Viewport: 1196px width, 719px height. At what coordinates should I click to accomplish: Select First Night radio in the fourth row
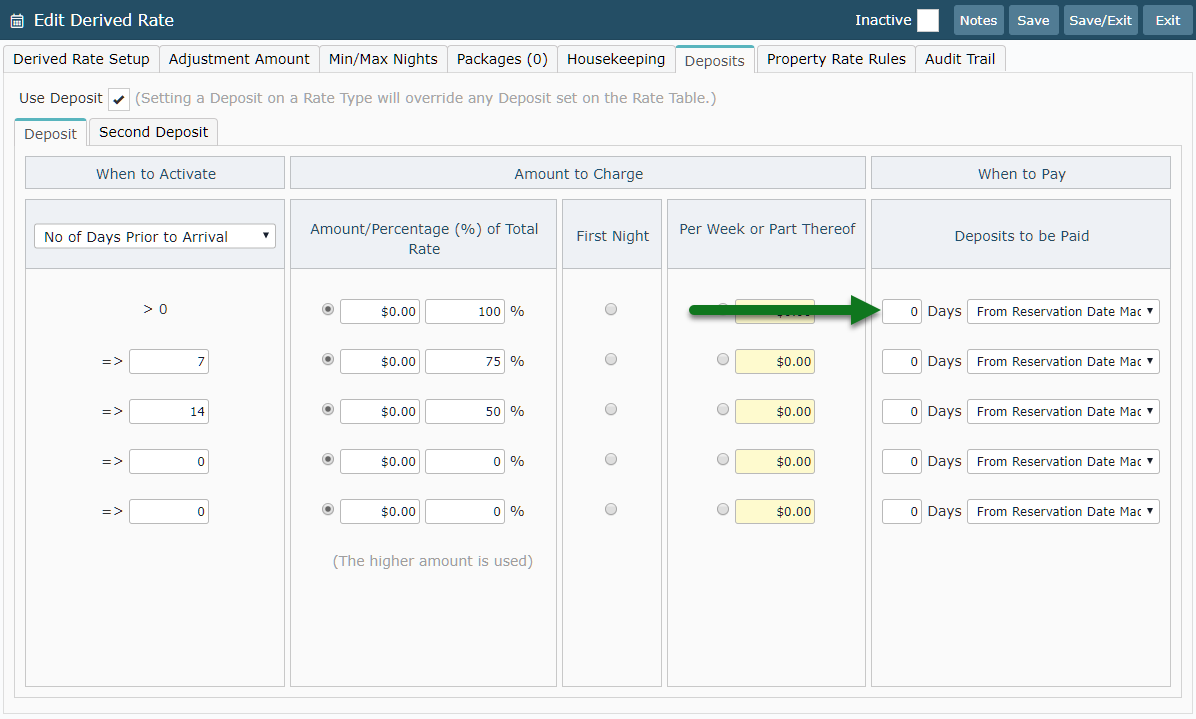coord(611,459)
